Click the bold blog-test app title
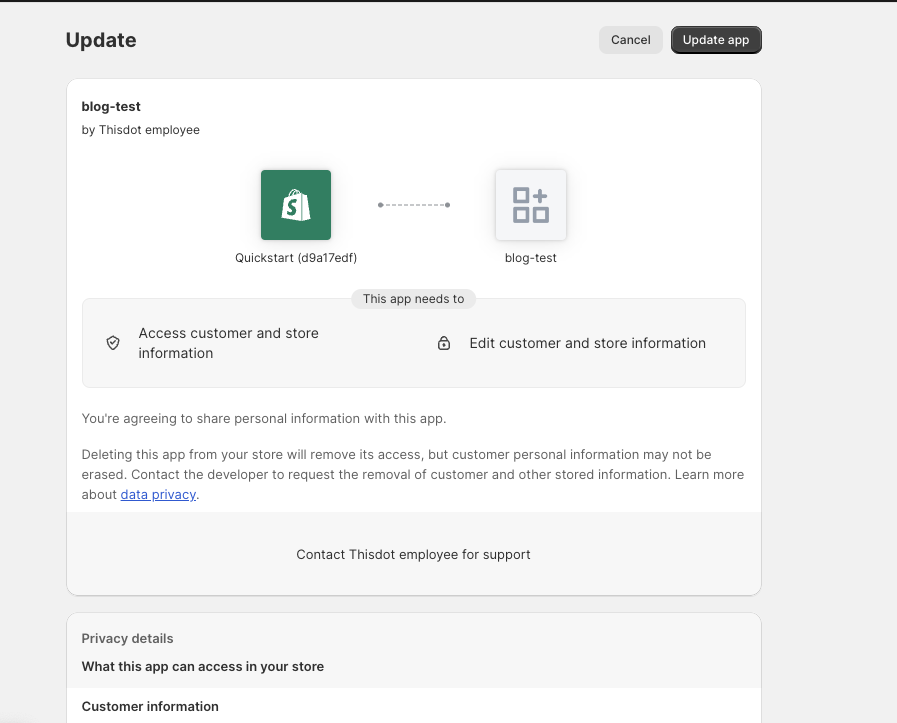The image size is (897, 723). (111, 106)
